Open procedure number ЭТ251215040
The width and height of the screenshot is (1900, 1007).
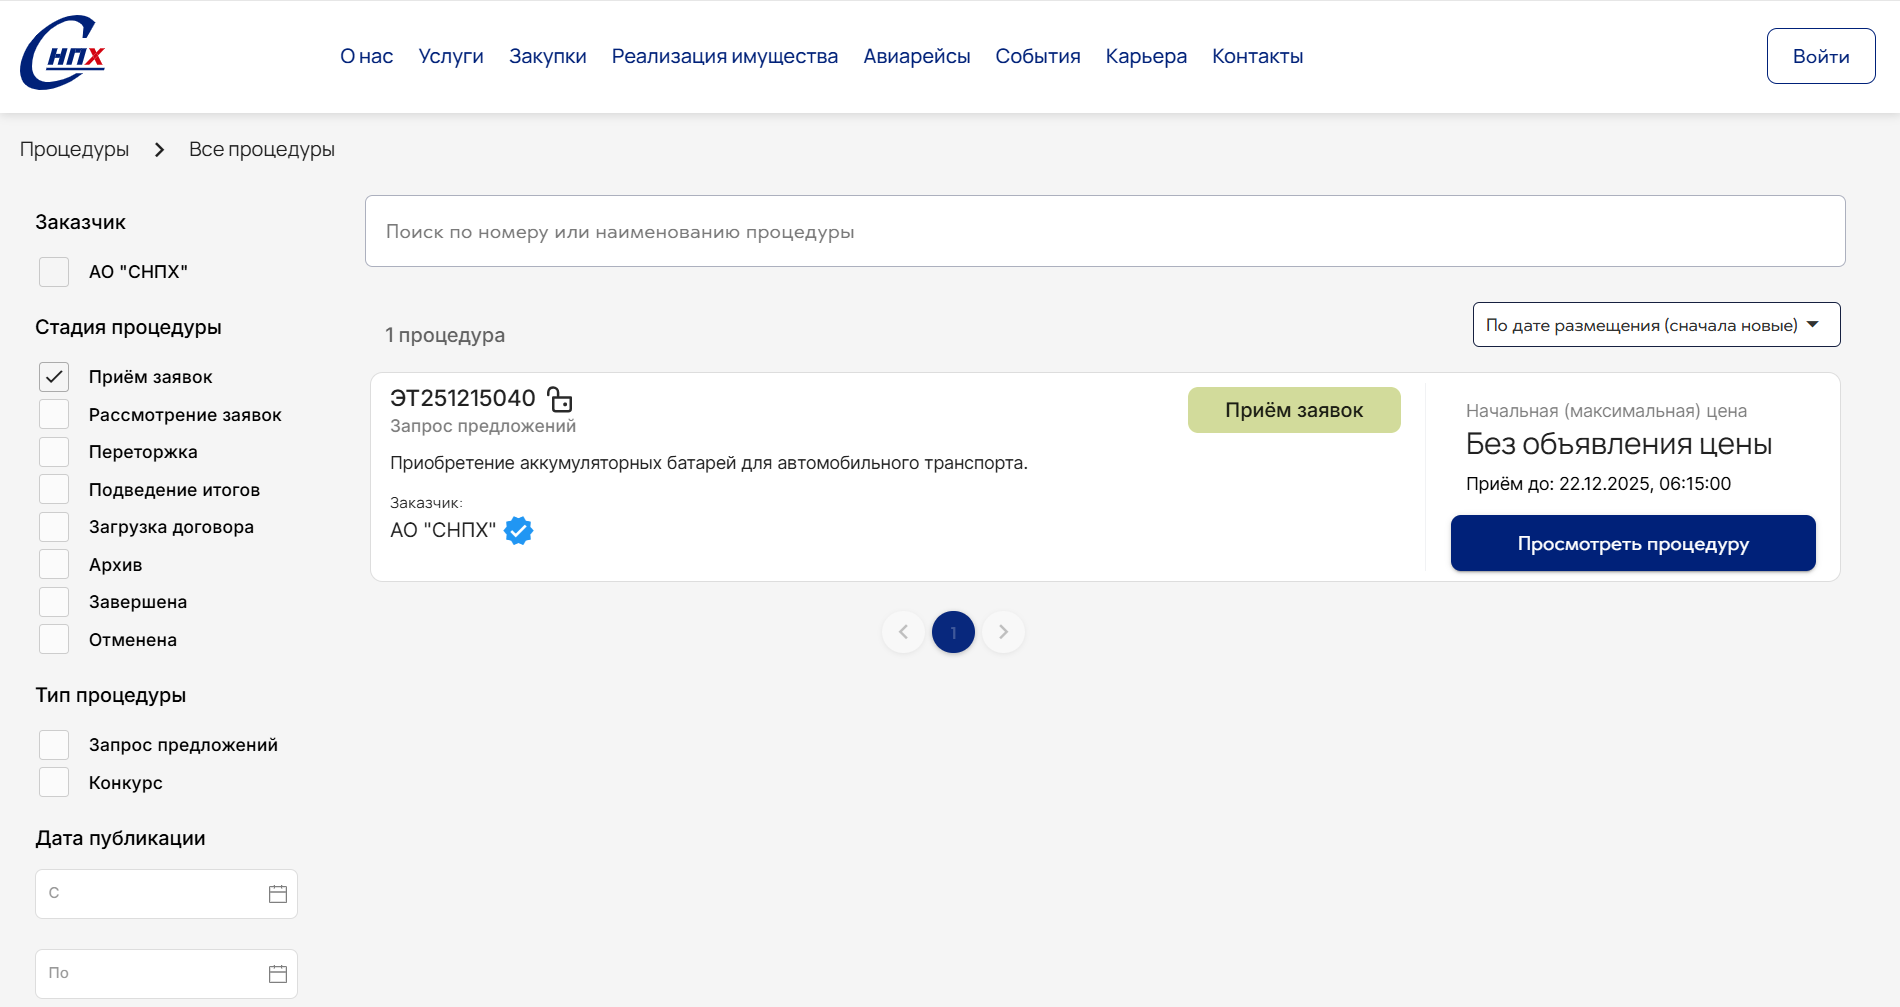point(463,398)
